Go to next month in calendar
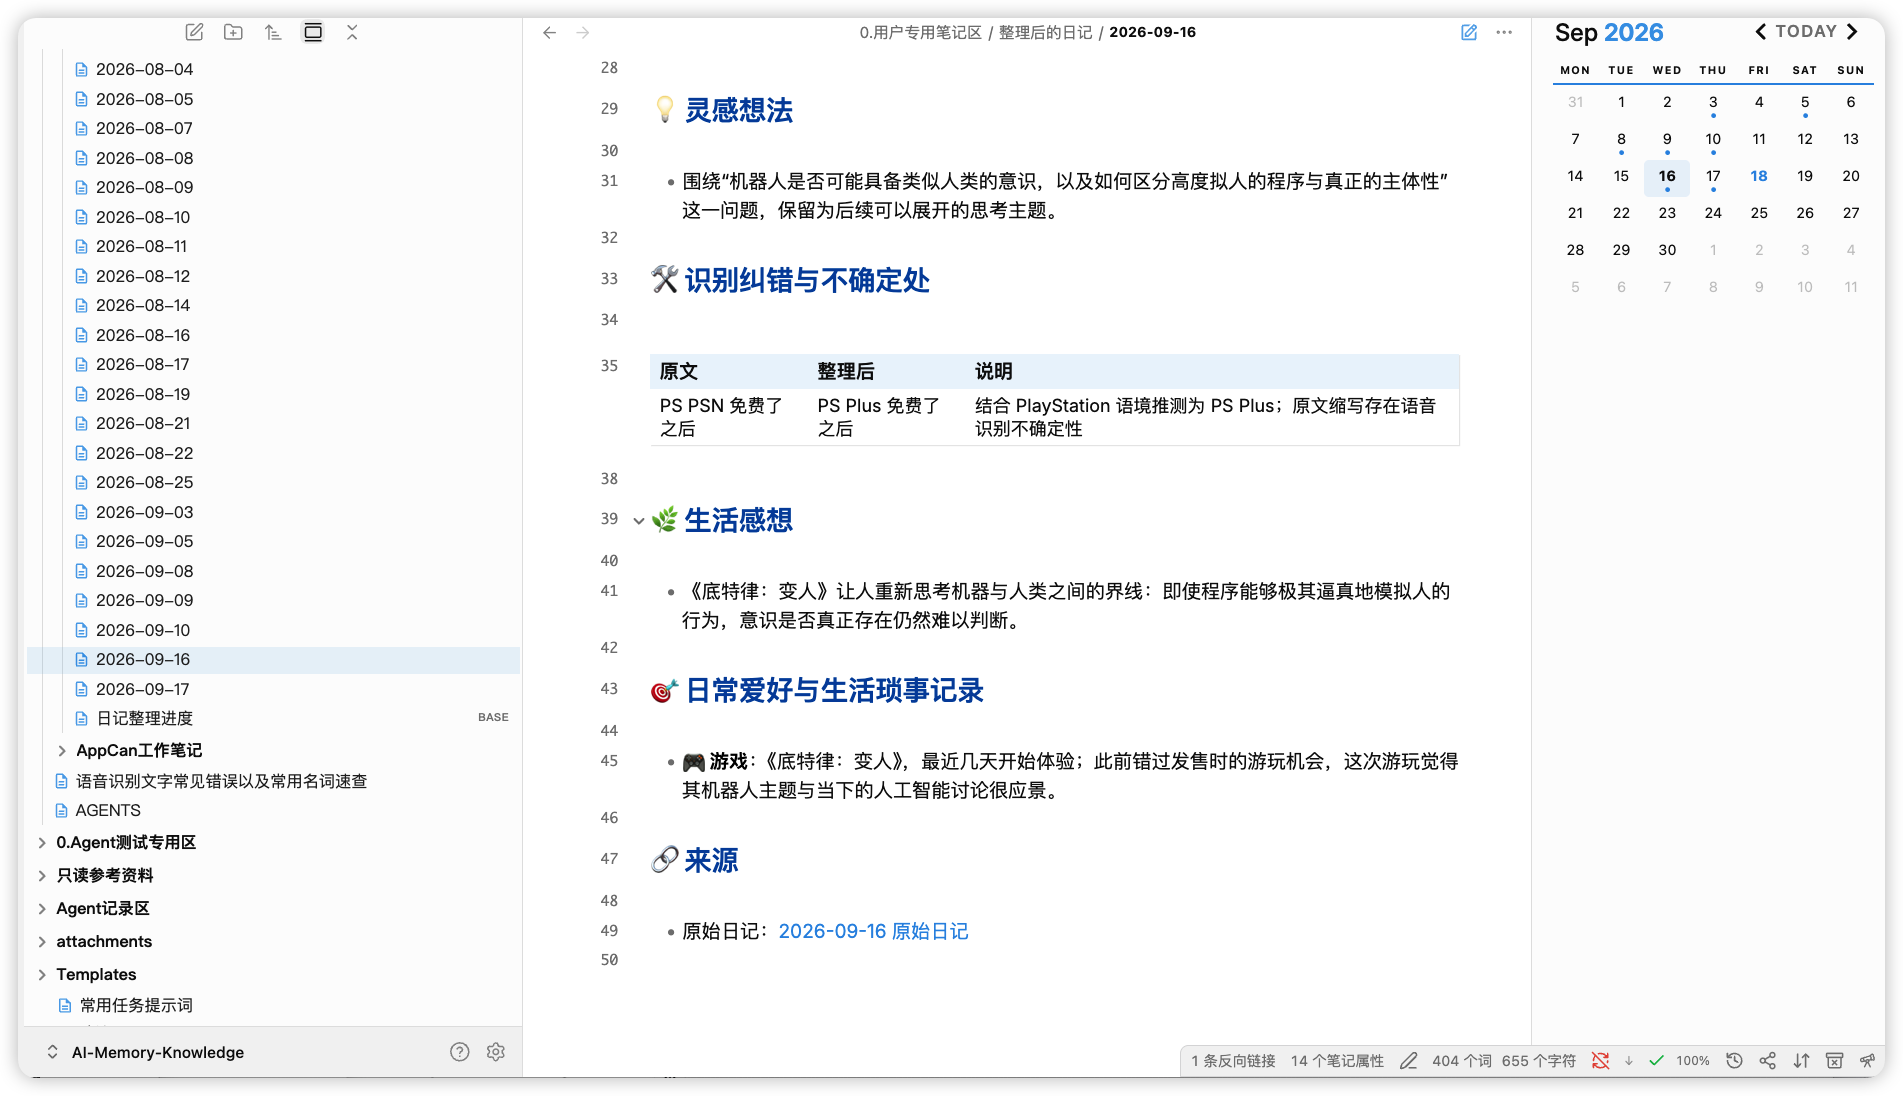 [x=1852, y=31]
